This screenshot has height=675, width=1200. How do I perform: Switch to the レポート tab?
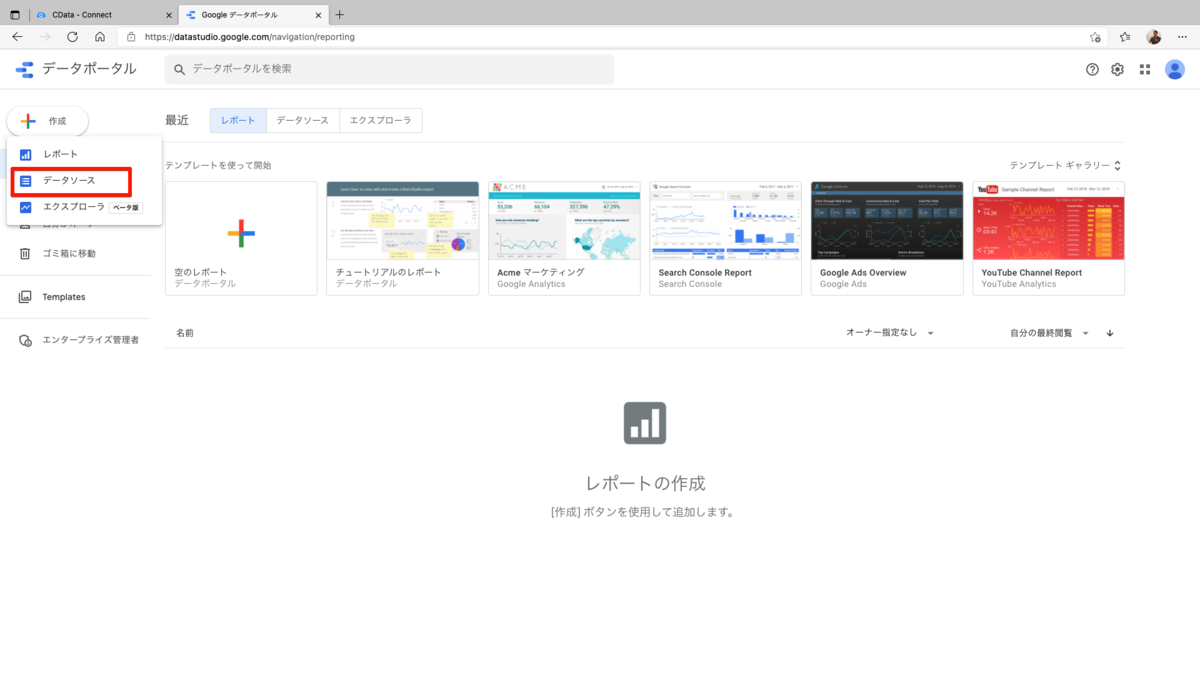(238, 120)
